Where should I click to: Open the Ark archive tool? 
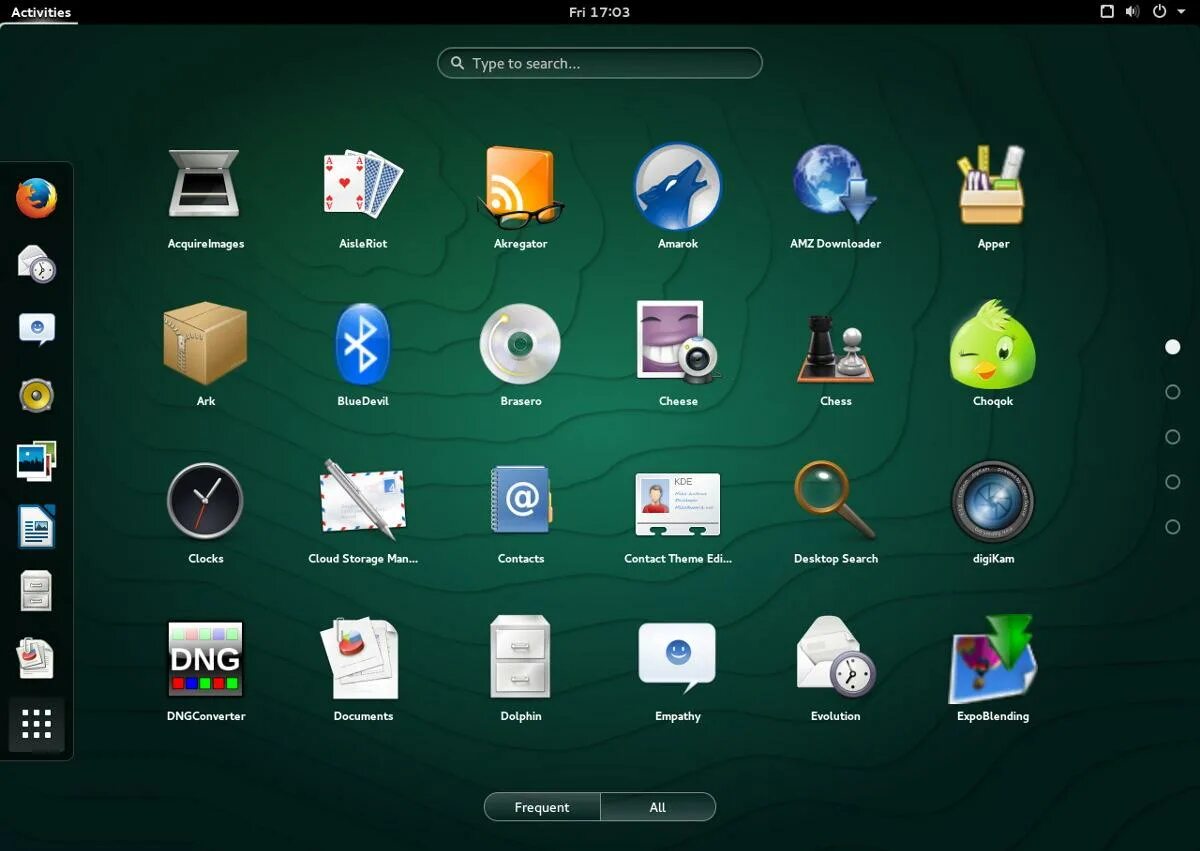point(205,343)
